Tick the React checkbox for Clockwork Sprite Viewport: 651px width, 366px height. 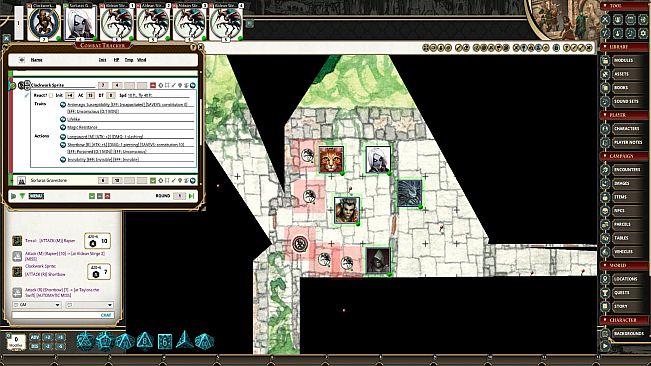tap(51, 95)
